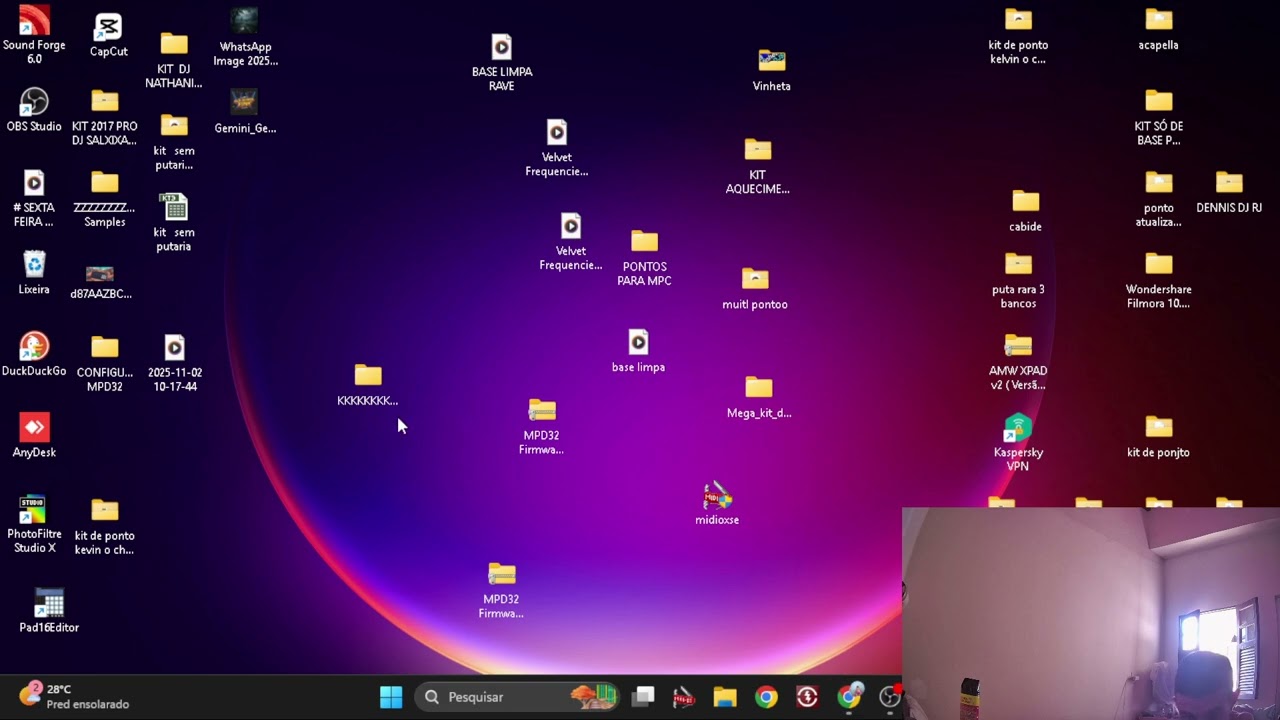Select the DENNIS DJ RJ folder

pos(1229,192)
